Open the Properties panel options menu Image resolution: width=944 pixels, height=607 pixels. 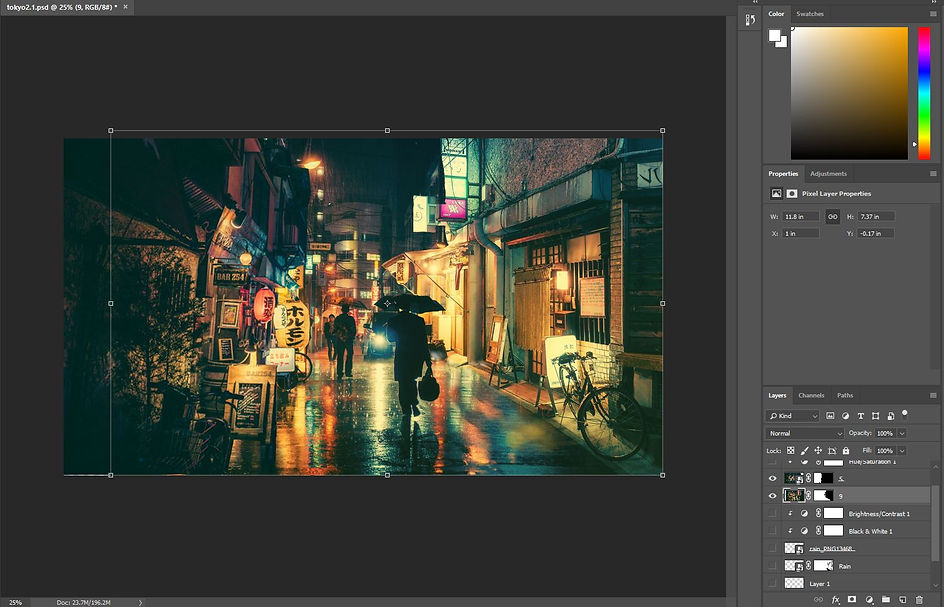(933, 173)
